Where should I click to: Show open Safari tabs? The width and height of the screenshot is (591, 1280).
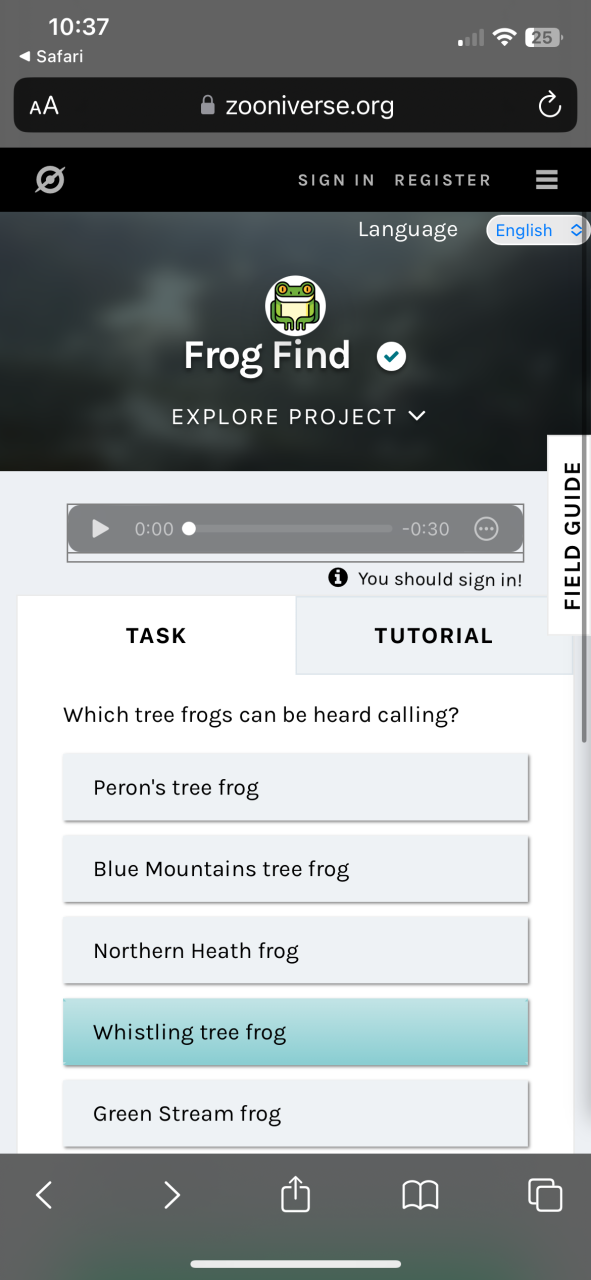545,1195
